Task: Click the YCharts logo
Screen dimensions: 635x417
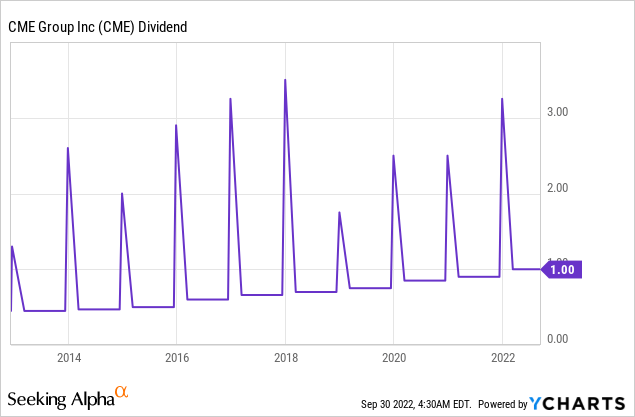Action: pos(577,404)
